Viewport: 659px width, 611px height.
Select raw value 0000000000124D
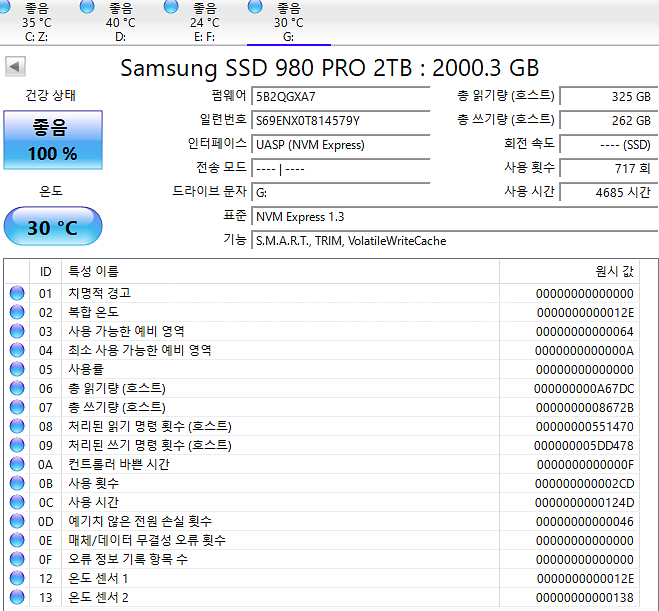585,503
